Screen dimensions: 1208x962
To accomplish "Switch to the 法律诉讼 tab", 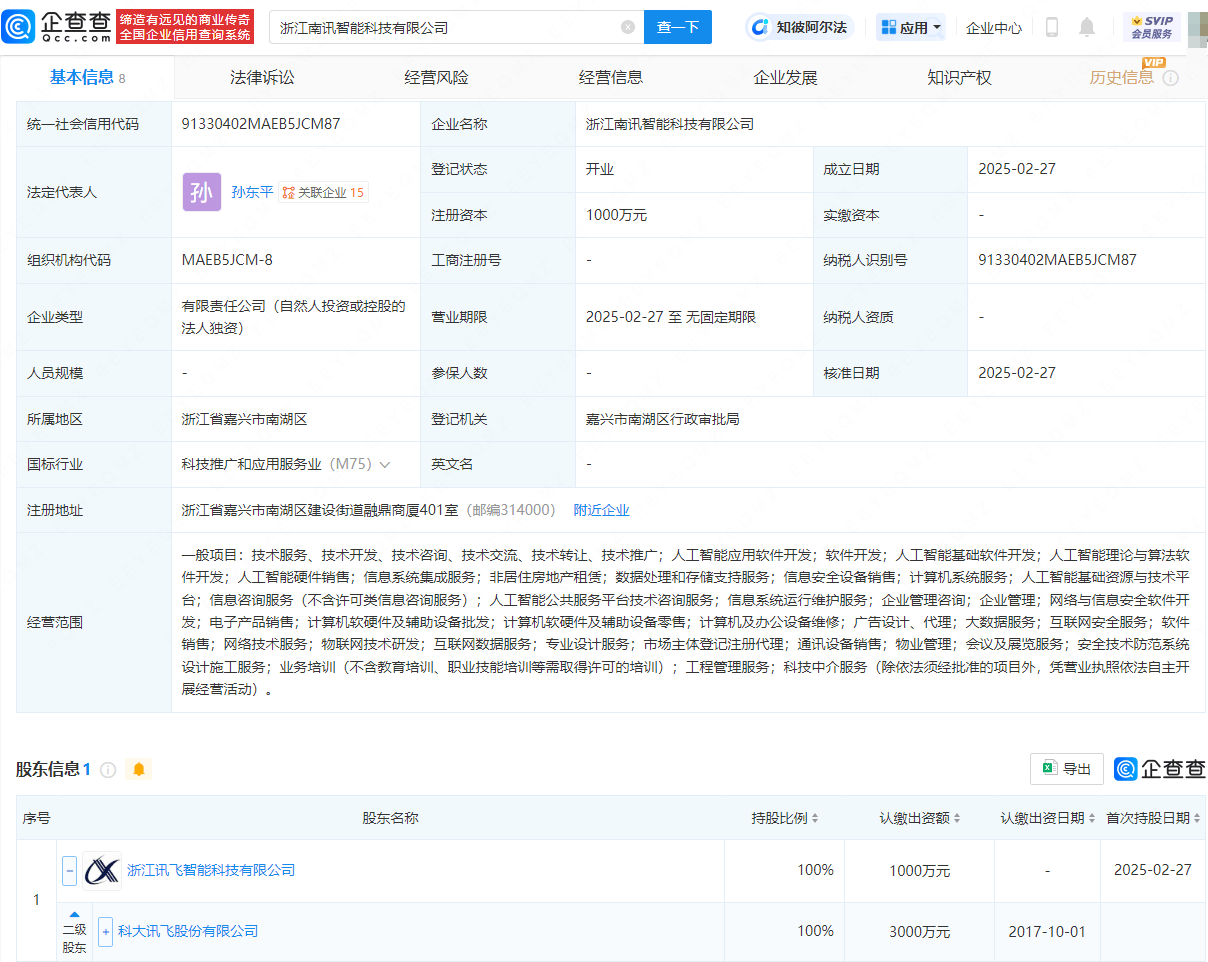I will pos(262,77).
